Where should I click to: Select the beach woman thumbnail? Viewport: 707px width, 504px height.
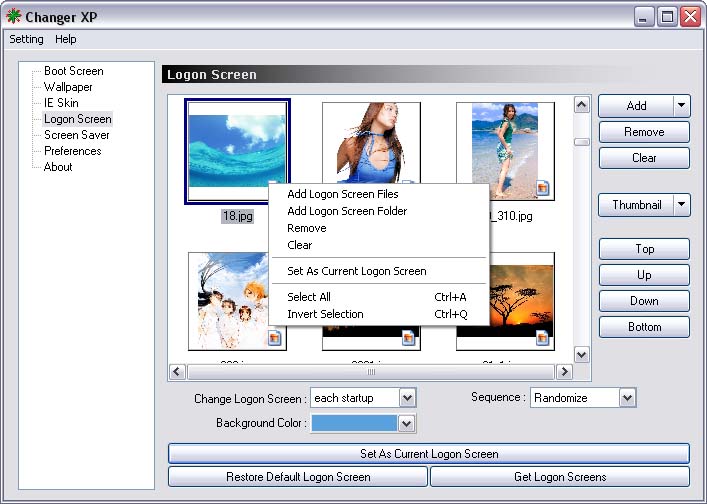click(505, 150)
